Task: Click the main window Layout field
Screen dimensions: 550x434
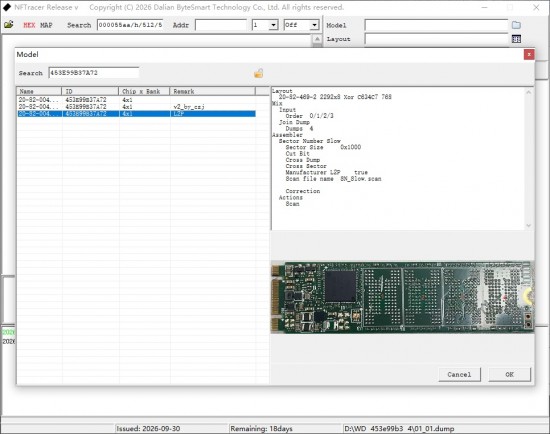Action: pos(436,39)
